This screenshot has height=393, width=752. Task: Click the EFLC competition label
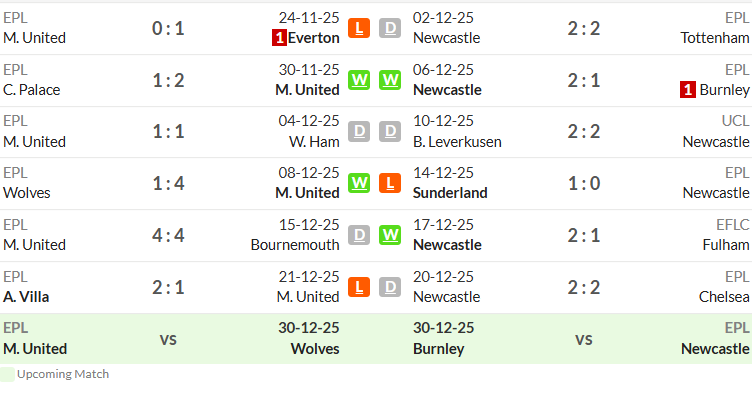[732, 225]
